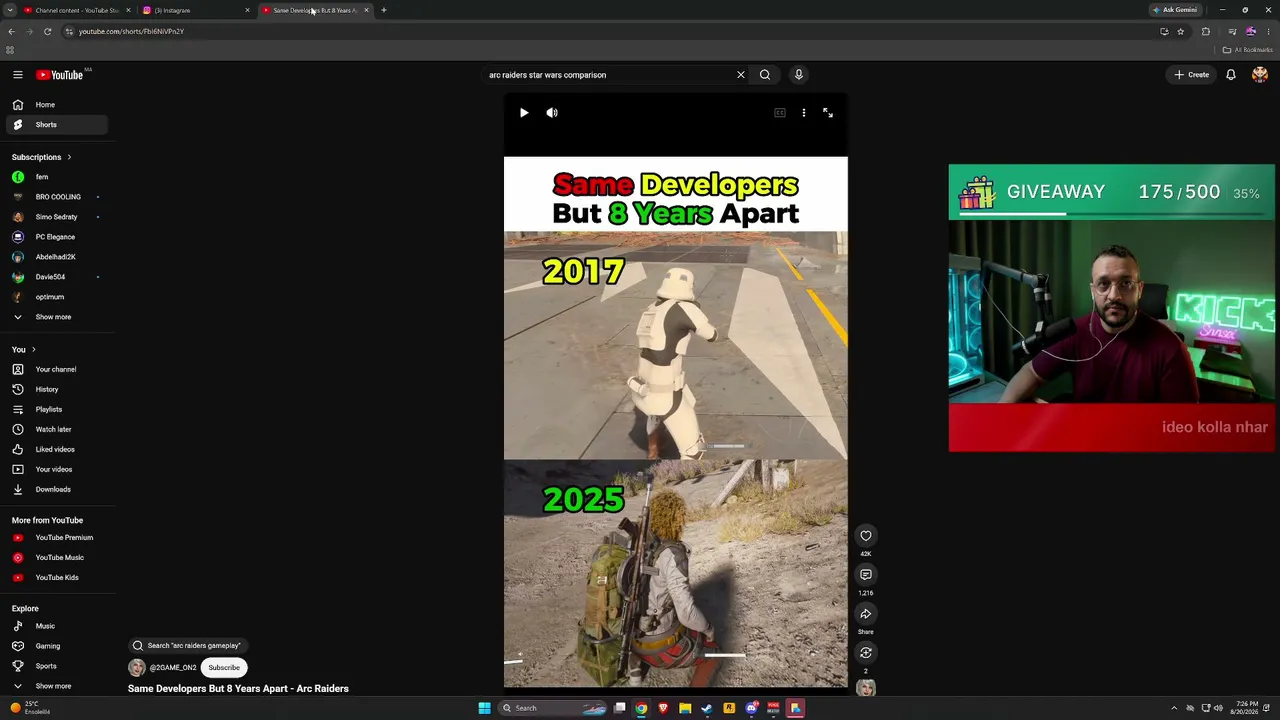This screenshot has height=720, width=1280.
Task: Open the tab search dropdown
Action: 8,10
